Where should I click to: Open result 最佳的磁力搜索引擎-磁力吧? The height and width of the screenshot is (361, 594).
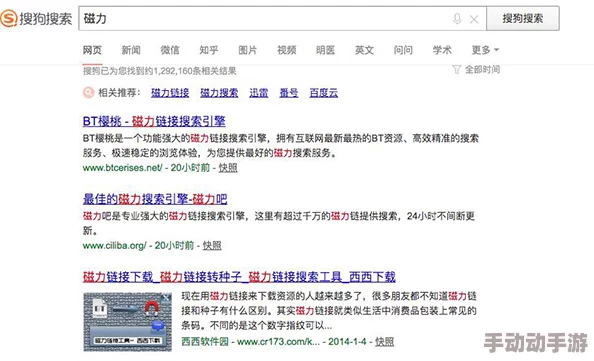pos(155,199)
